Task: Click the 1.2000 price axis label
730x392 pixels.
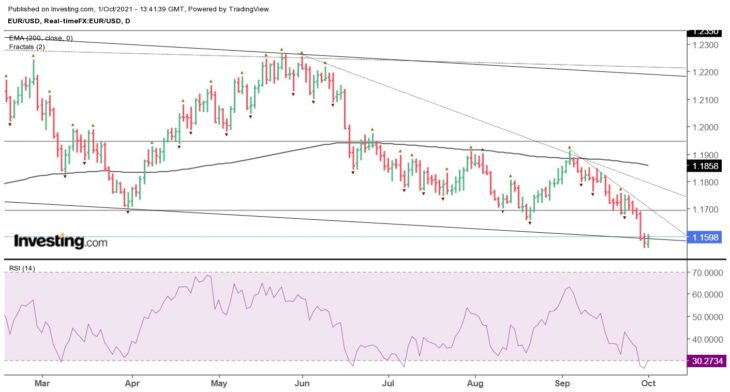Action: [705, 127]
